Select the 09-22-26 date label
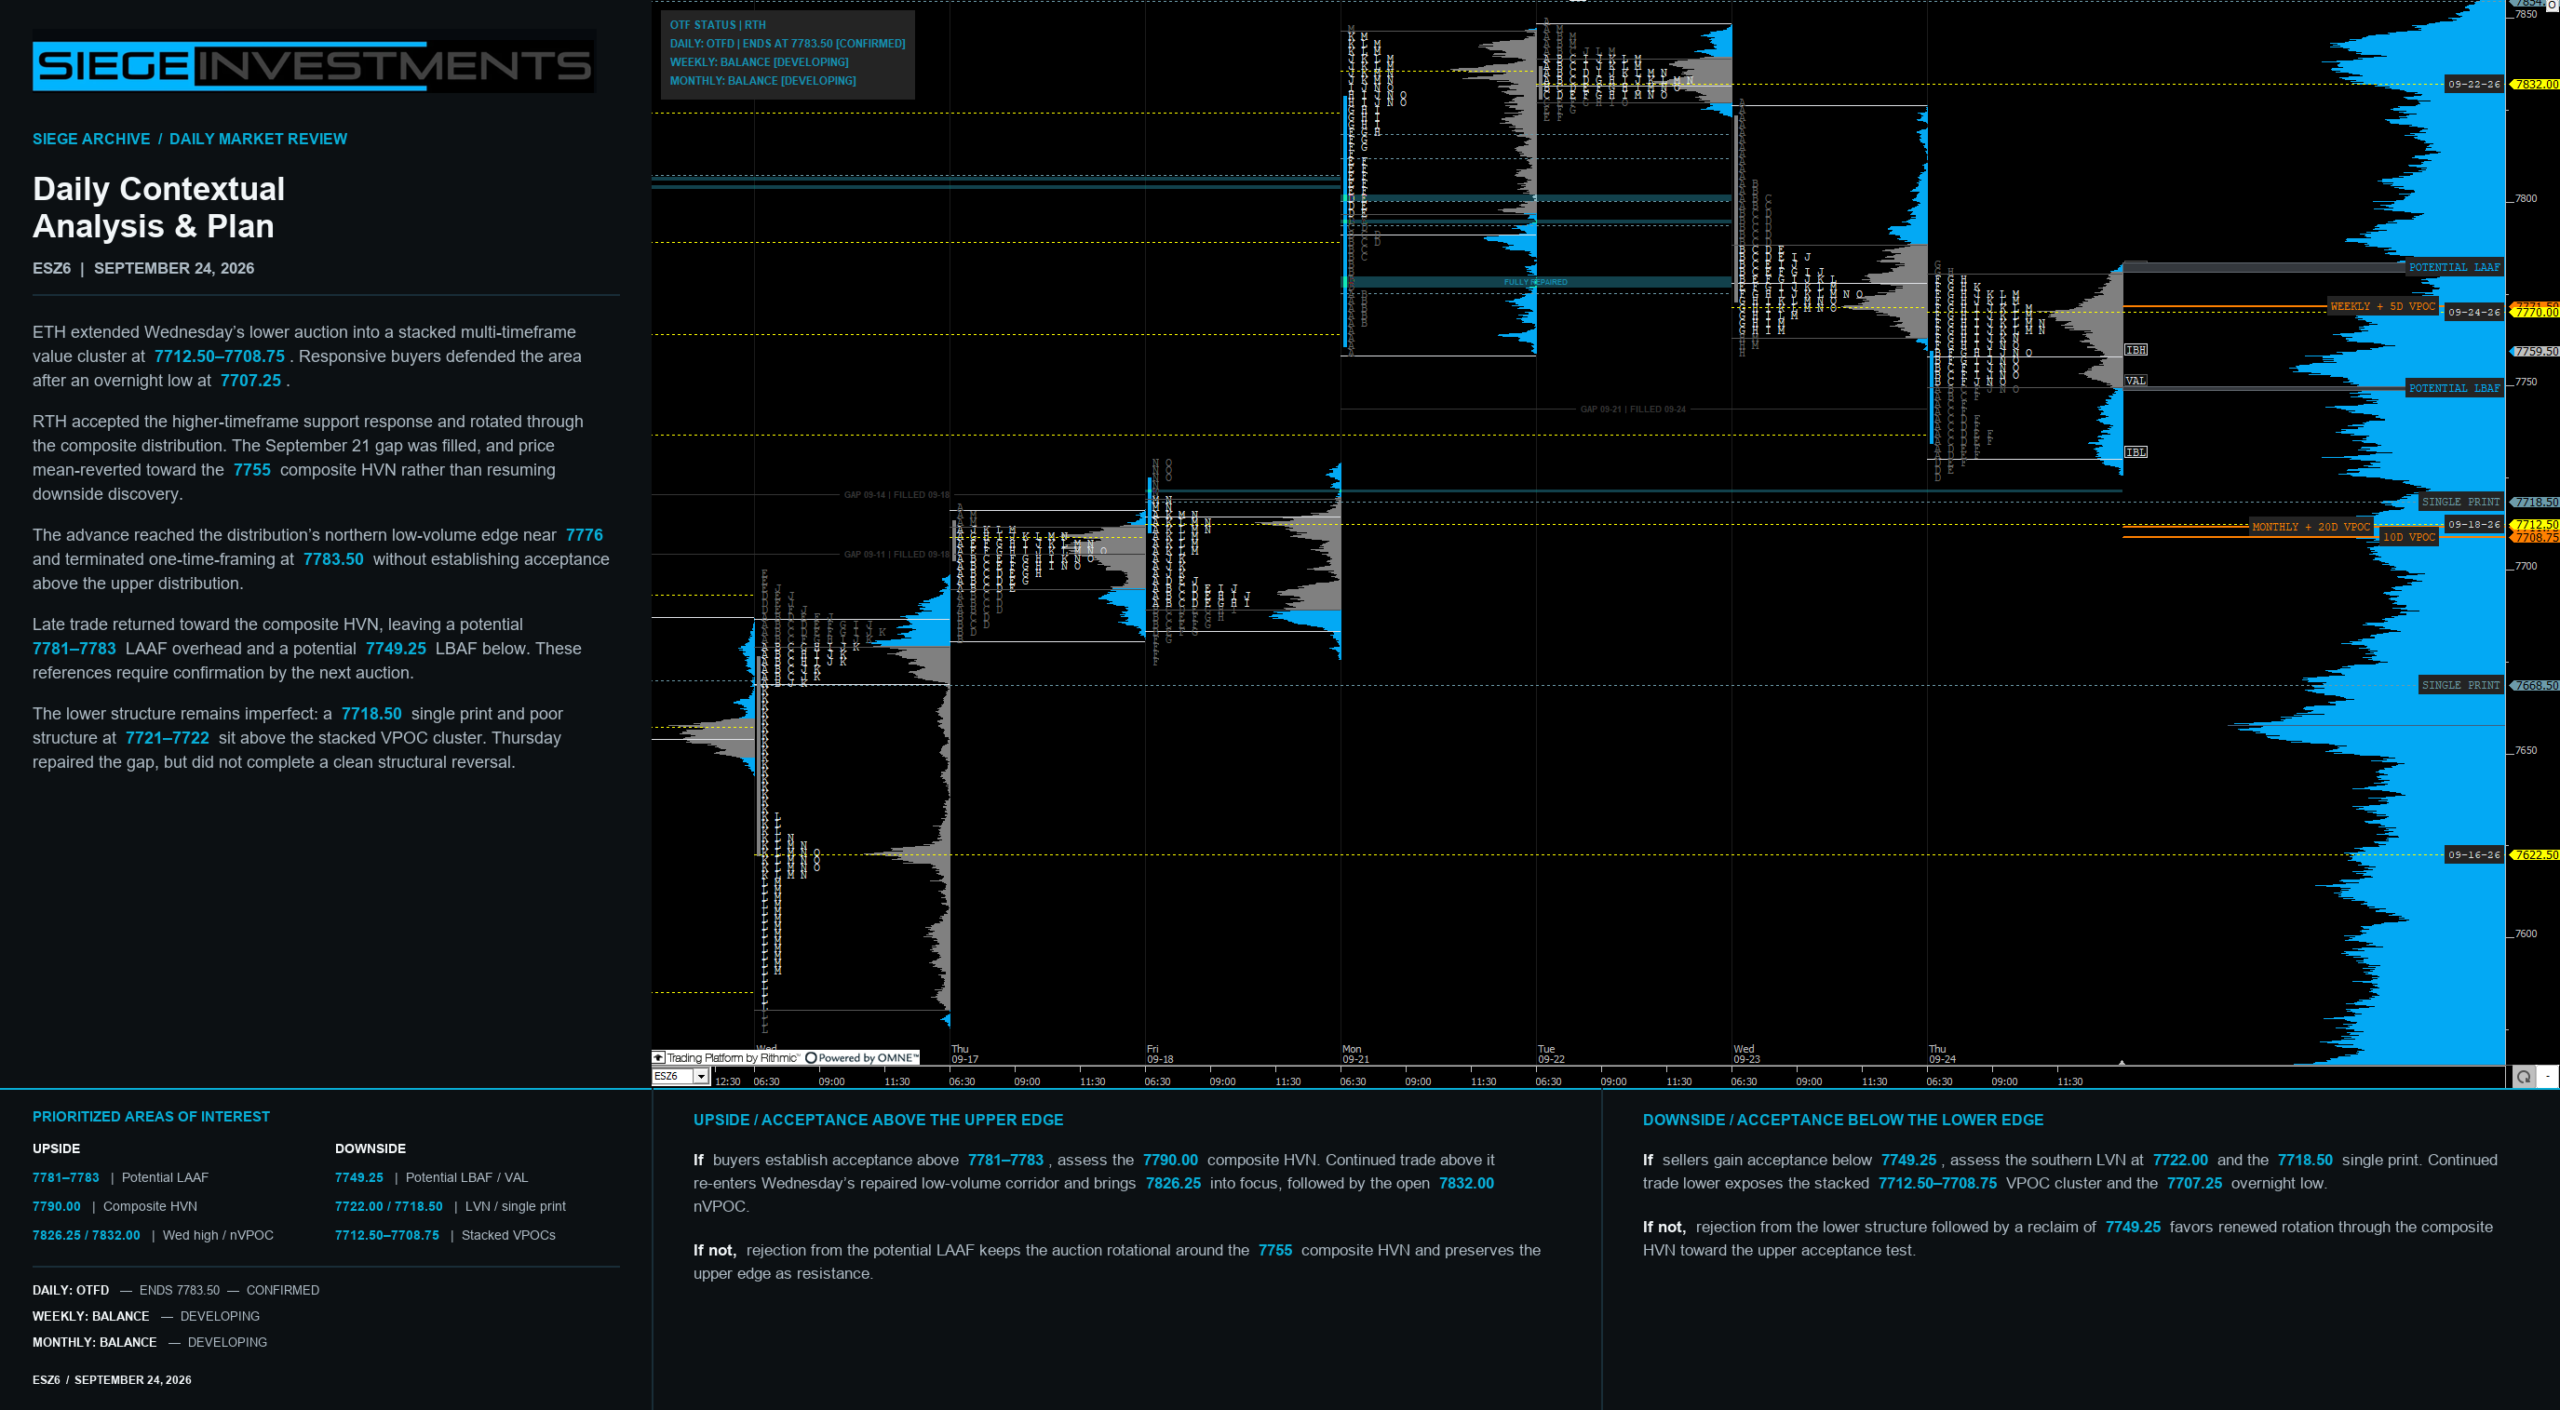The image size is (2560, 1410). 2474,85
